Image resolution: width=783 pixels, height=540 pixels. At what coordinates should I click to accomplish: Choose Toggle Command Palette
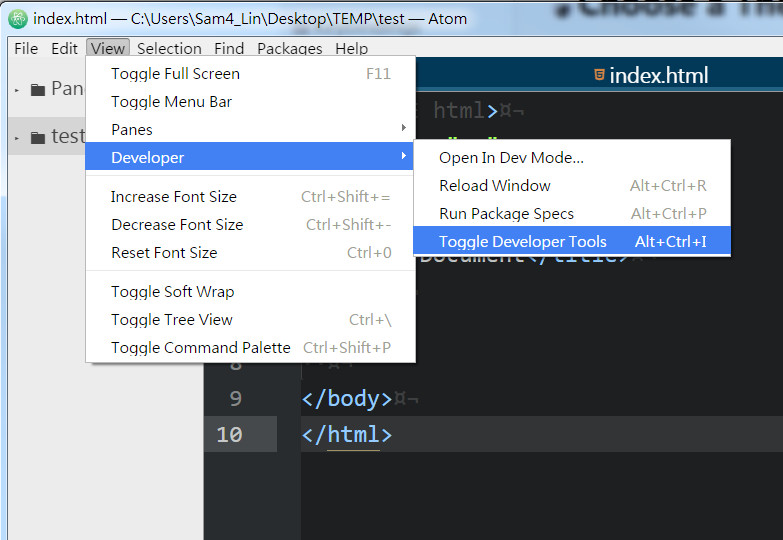coord(251,348)
